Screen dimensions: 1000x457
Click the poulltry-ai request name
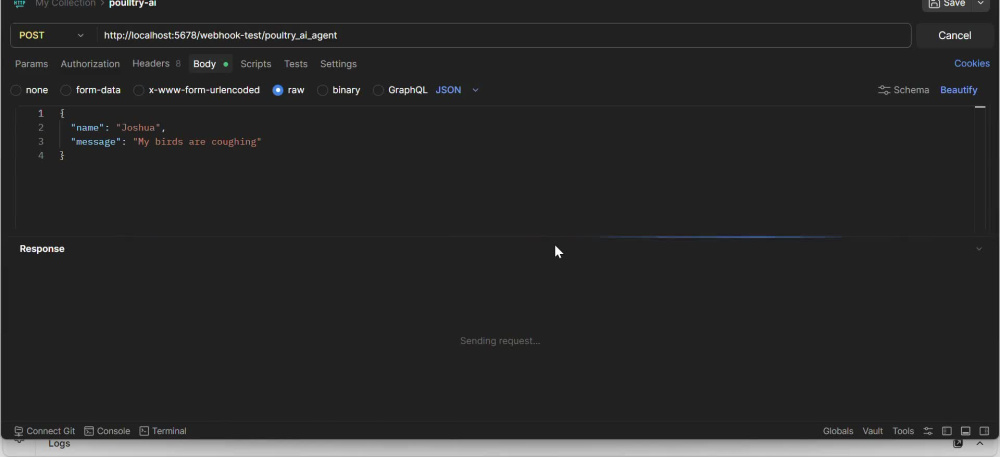point(133,4)
